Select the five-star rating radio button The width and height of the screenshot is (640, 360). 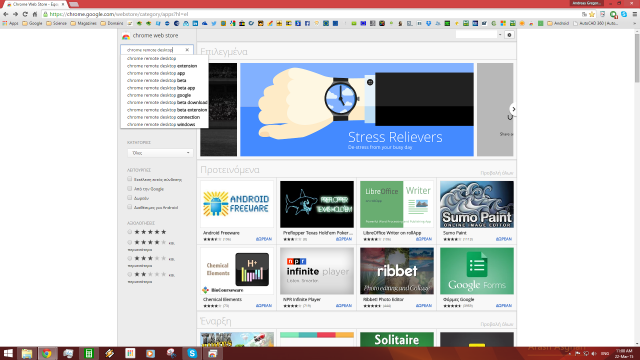click(x=129, y=232)
